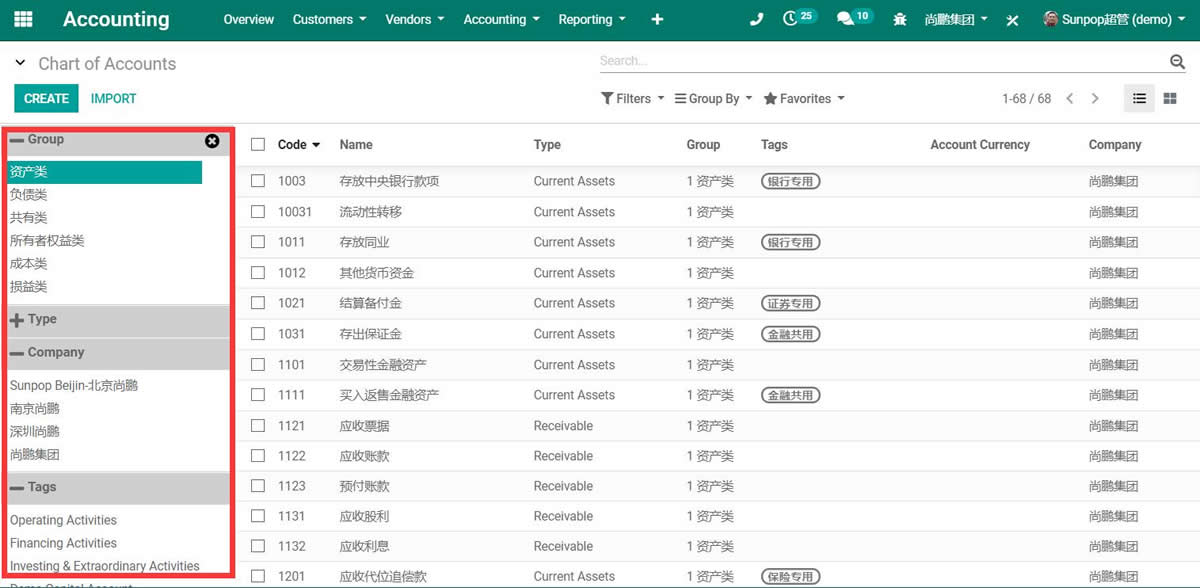Click the phone call icon
The width and height of the screenshot is (1200, 588).
(756, 19)
